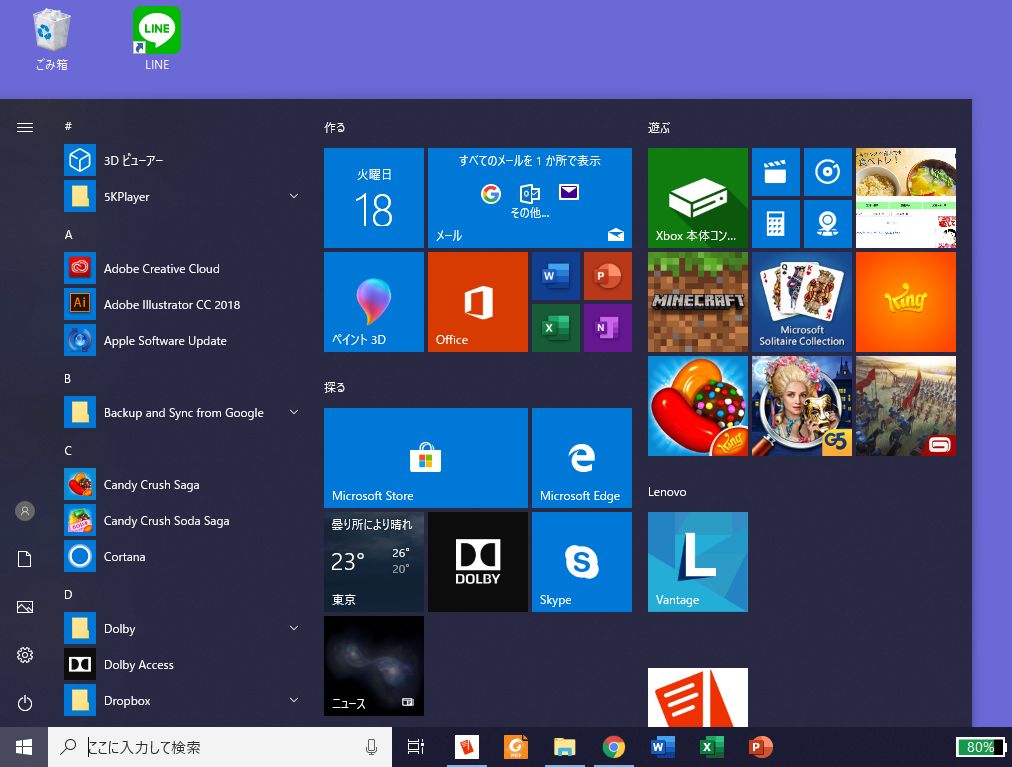The width and height of the screenshot is (1012, 767).
Task: Open Cortana from the app list
Action: (x=181, y=557)
